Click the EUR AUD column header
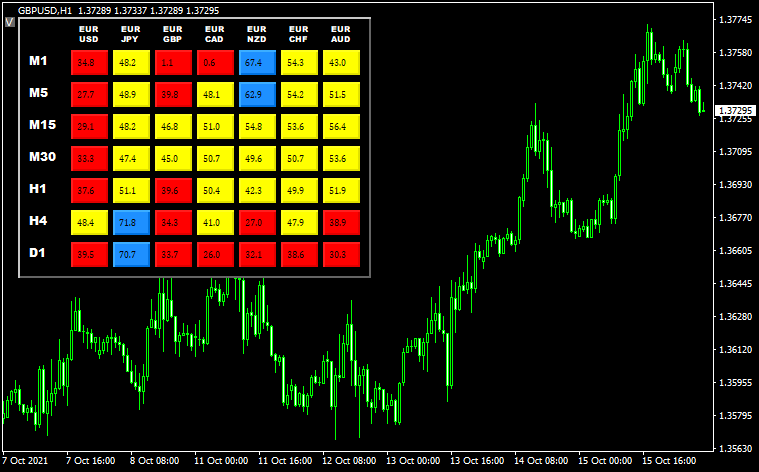759x472 pixels. 339,34
